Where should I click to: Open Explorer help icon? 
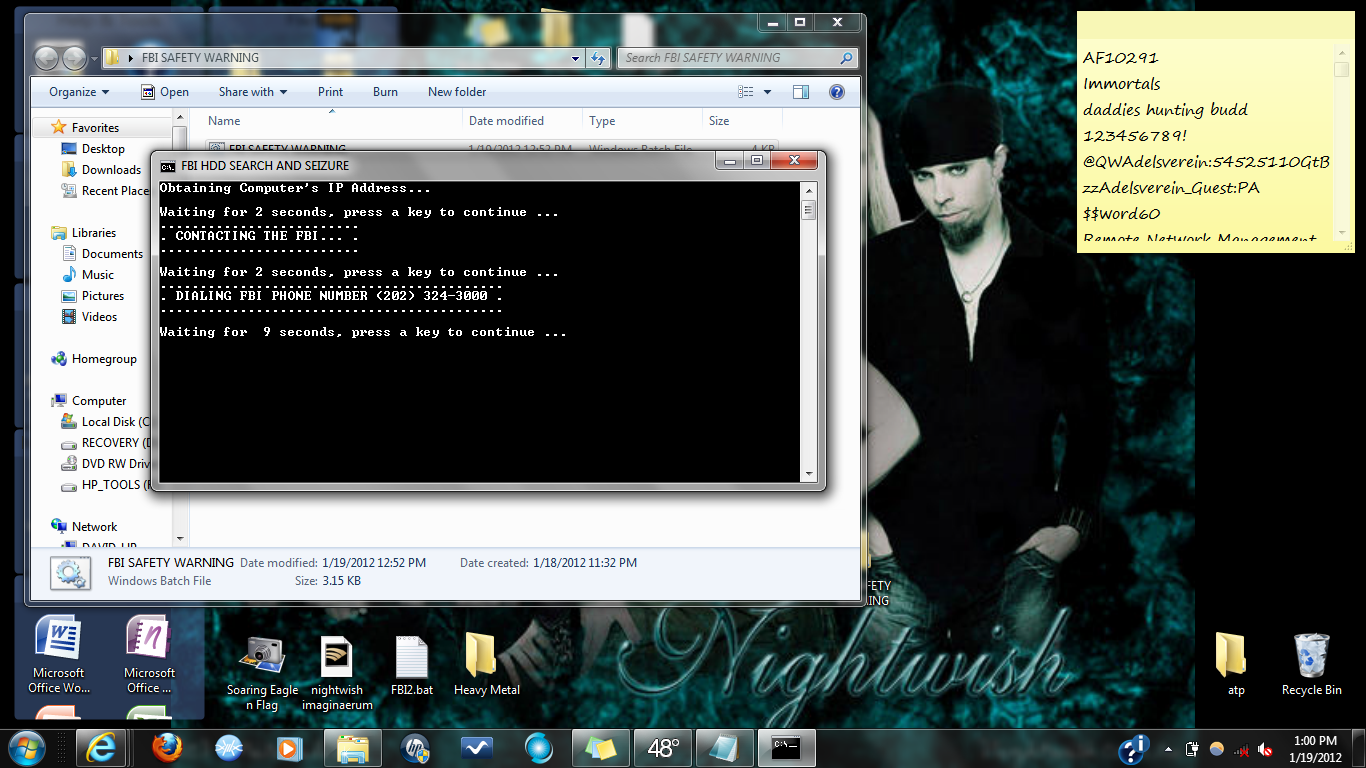[x=837, y=92]
